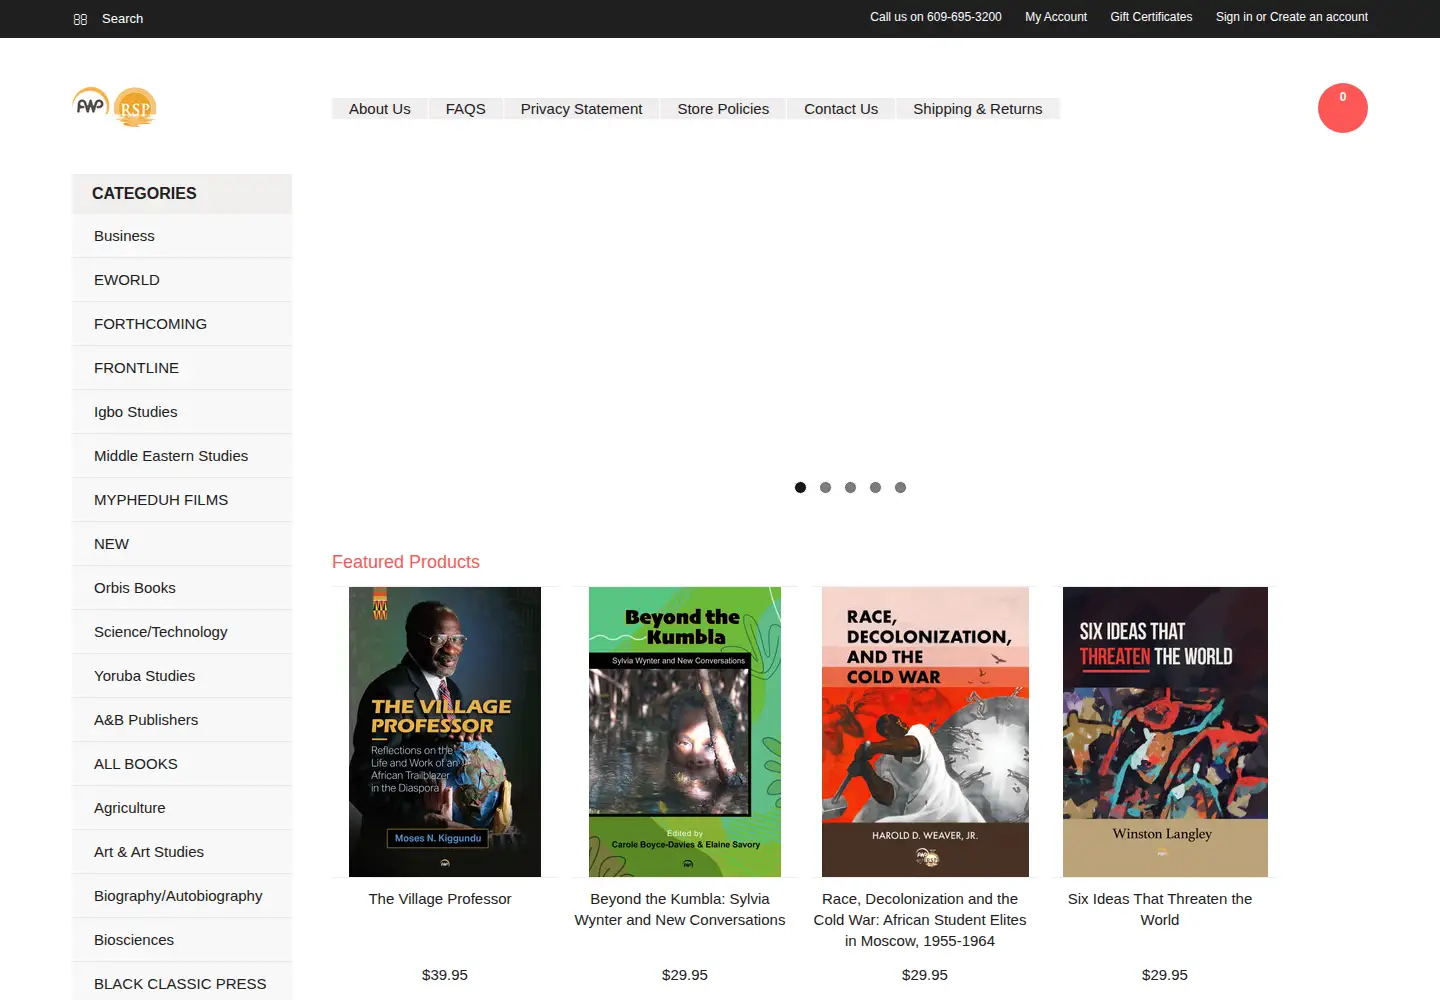
Task: Open Contact Us page
Action: coord(841,109)
